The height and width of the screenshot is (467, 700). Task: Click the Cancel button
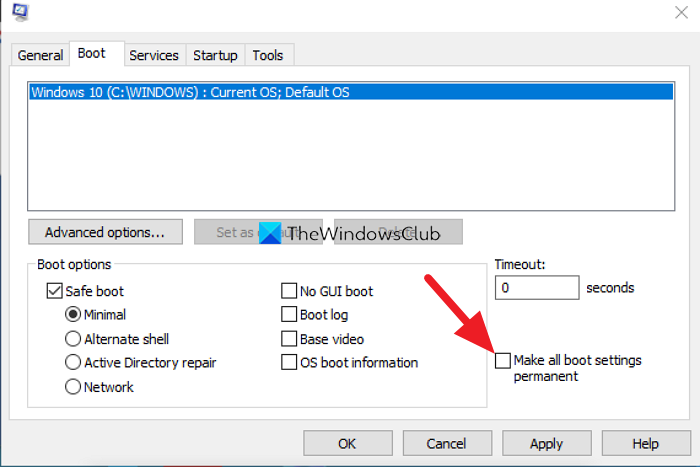pos(447,443)
